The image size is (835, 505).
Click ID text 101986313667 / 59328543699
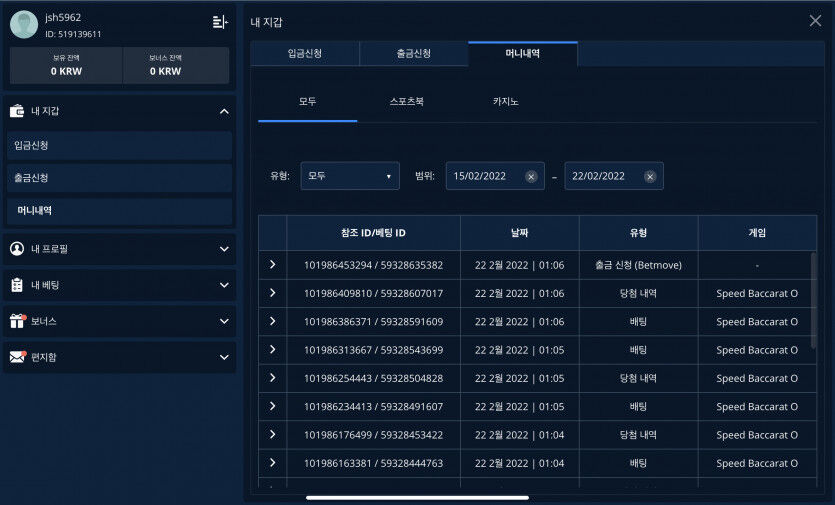[373, 350]
